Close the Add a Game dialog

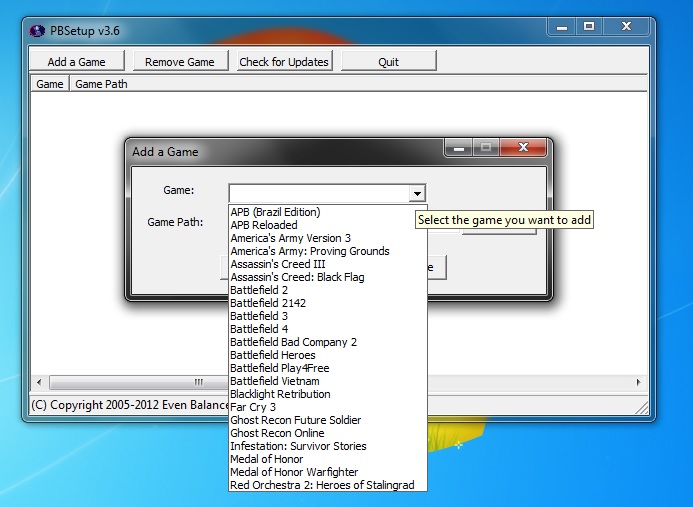coord(523,147)
